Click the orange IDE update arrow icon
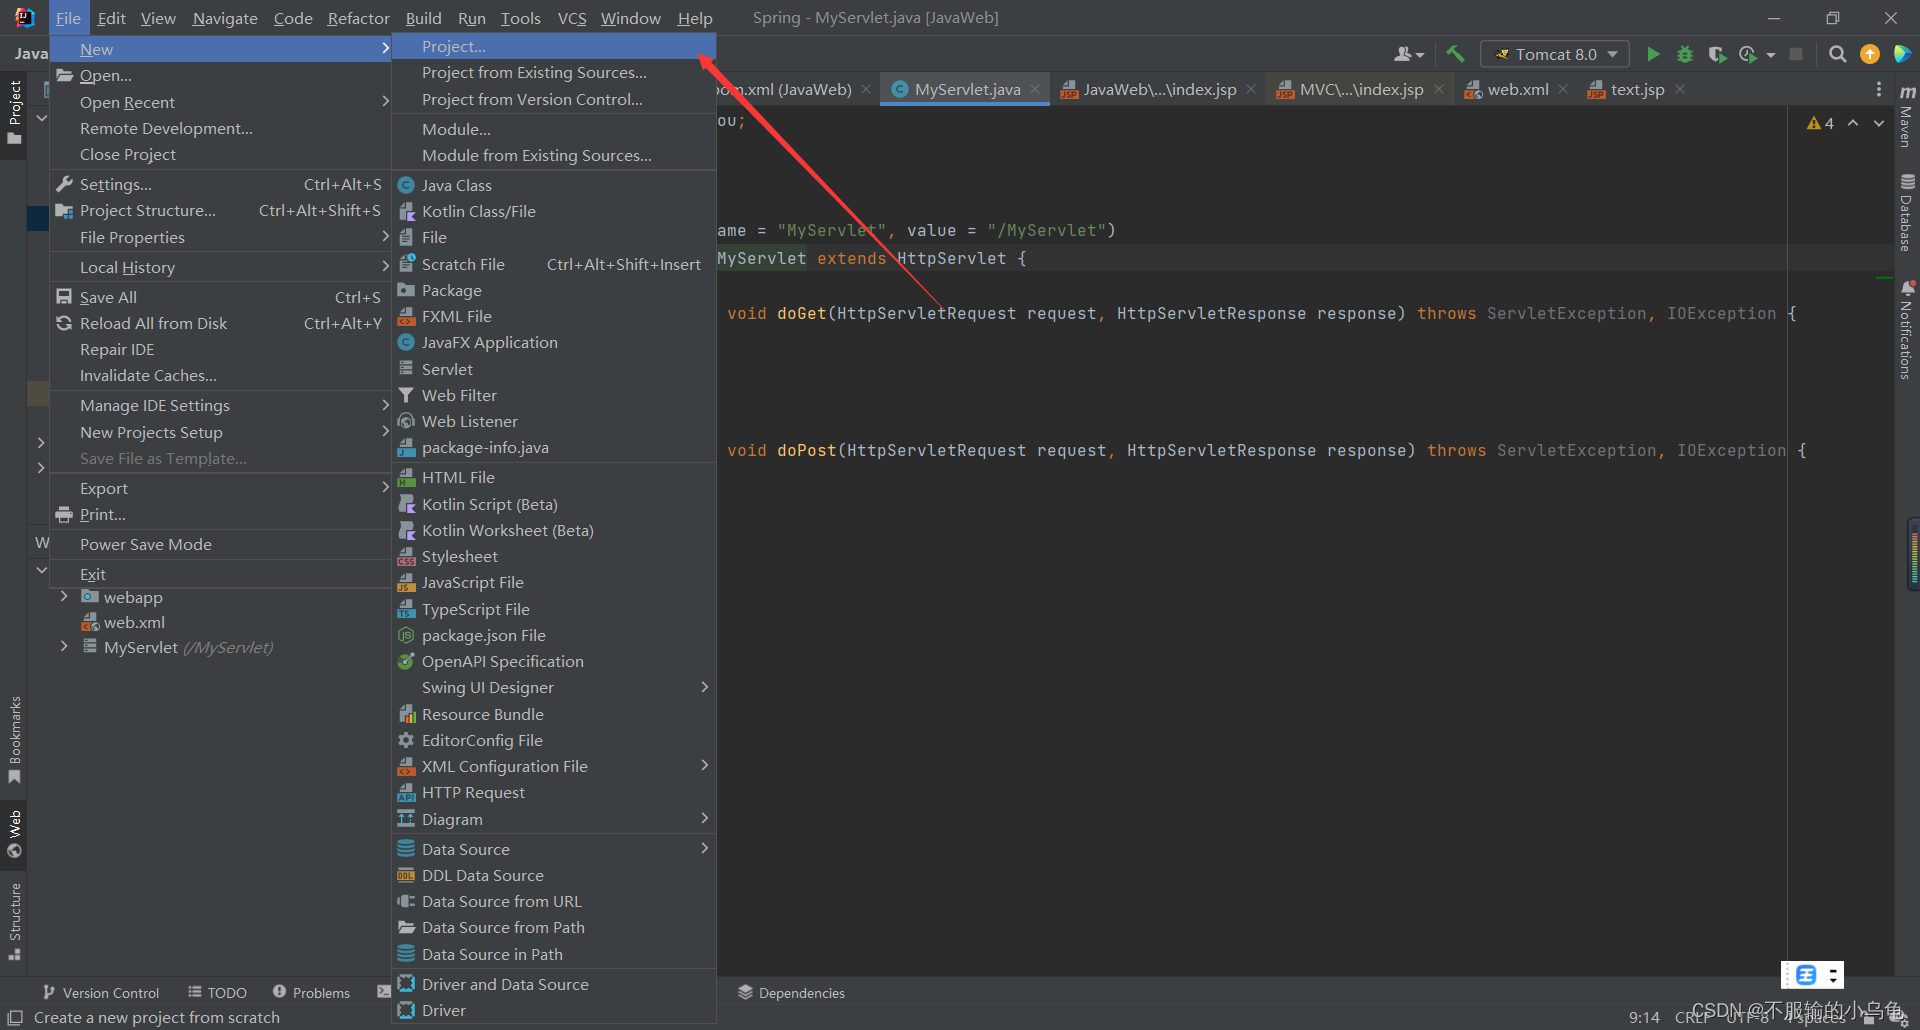The image size is (1920, 1030). click(1869, 54)
